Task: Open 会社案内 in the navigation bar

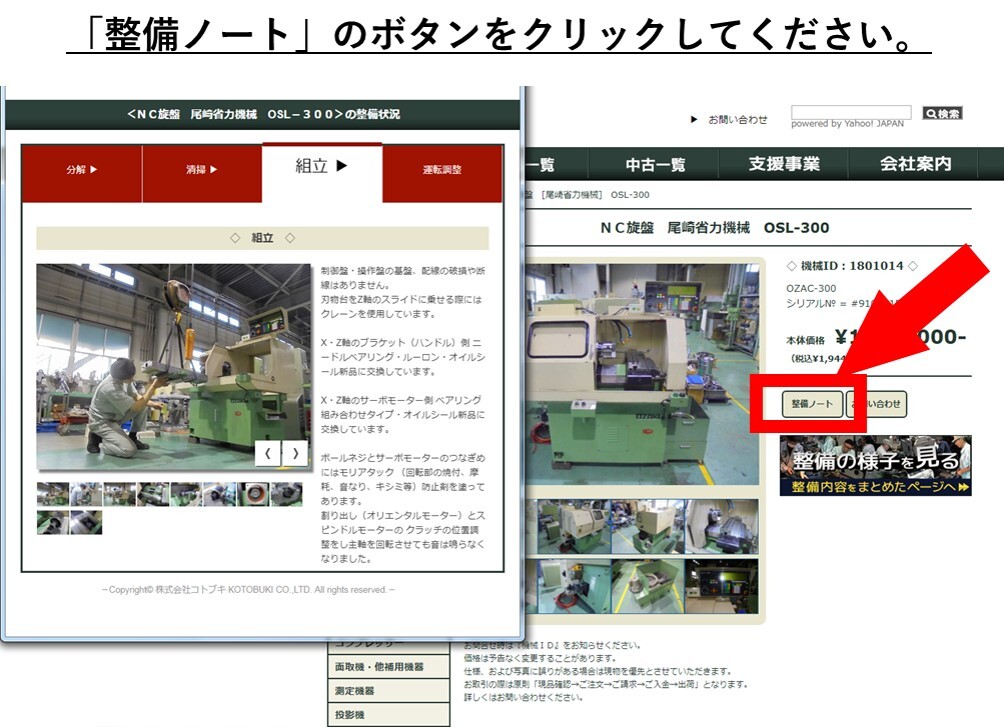Action: [x=916, y=165]
